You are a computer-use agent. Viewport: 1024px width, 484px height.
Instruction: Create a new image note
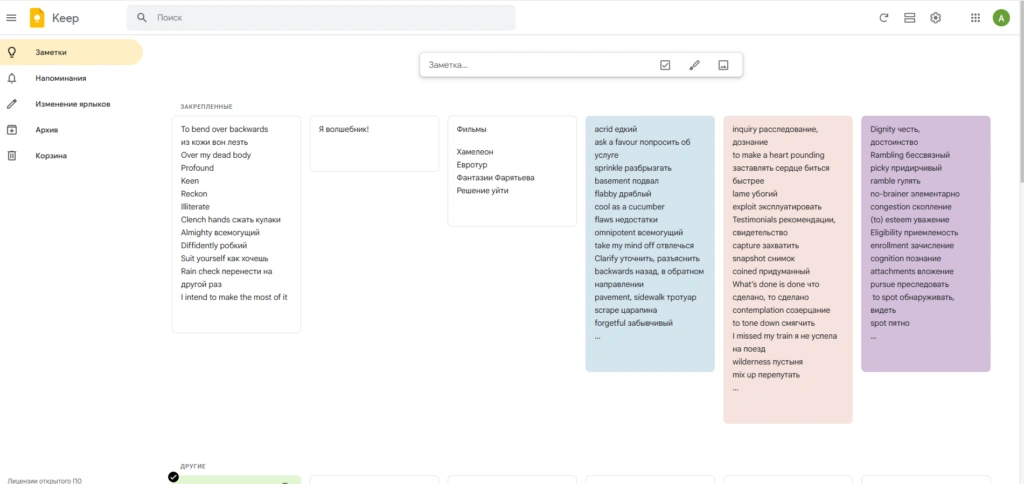(x=723, y=65)
